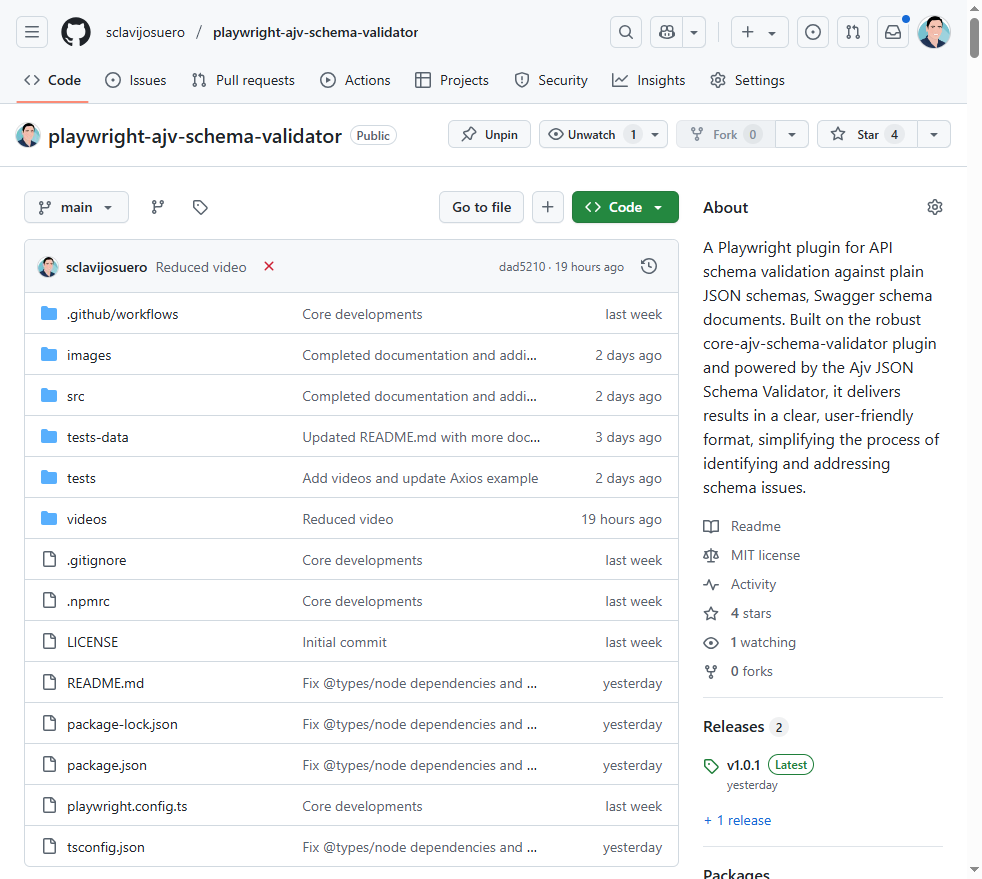Switch to the Issues tab
Image resolution: width=982 pixels, height=879 pixels.
(x=136, y=81)
